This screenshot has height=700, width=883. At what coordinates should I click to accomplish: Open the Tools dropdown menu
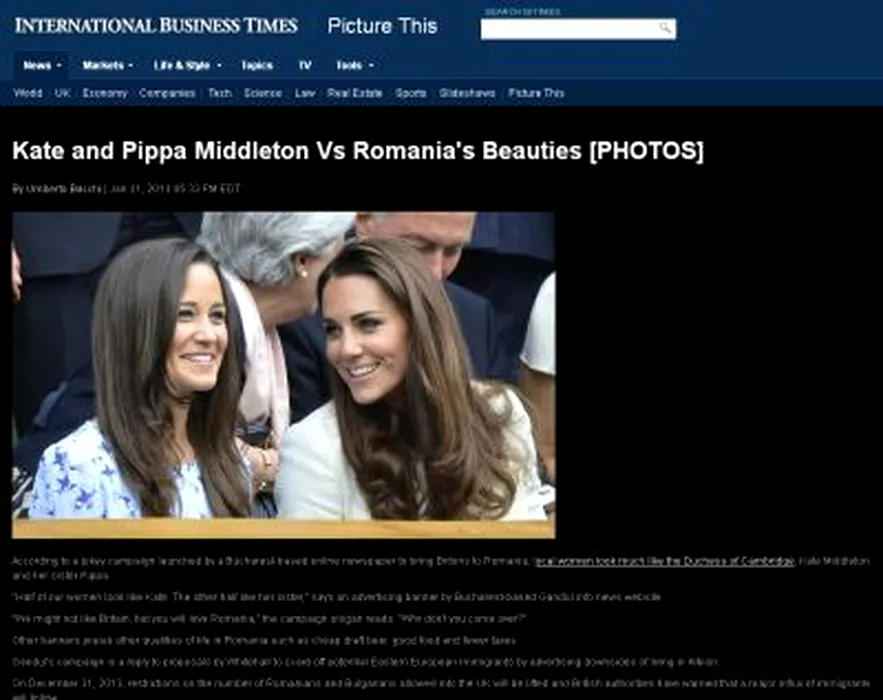click(x=354, y=65)
